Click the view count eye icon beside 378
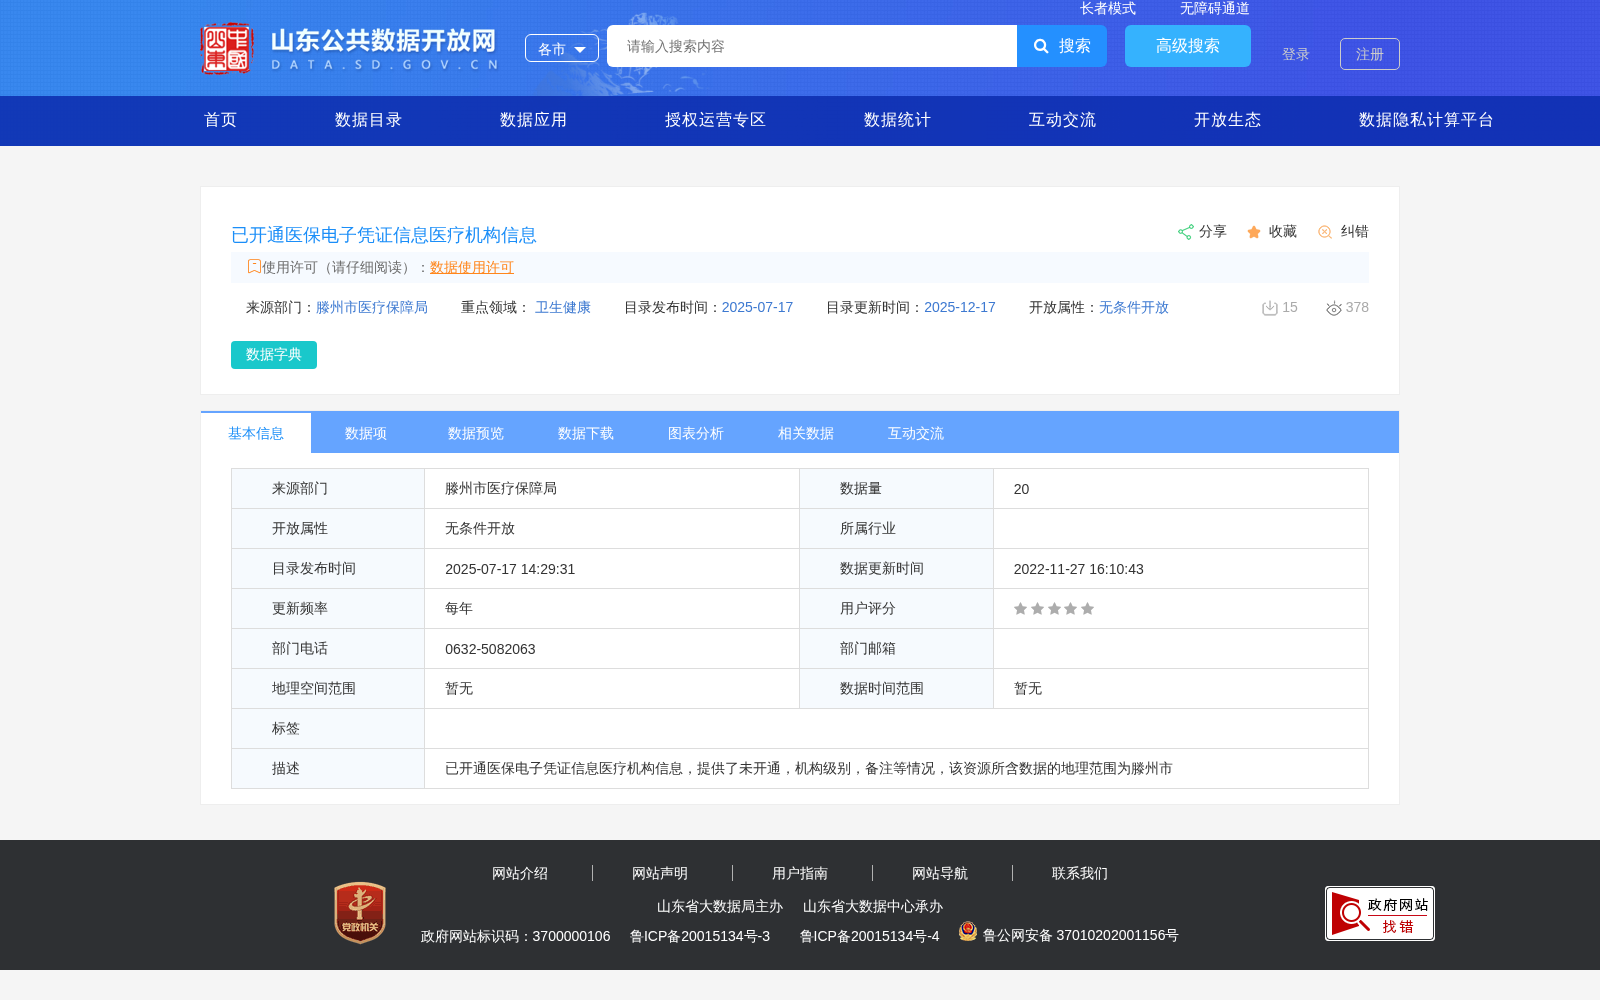 1334,308
